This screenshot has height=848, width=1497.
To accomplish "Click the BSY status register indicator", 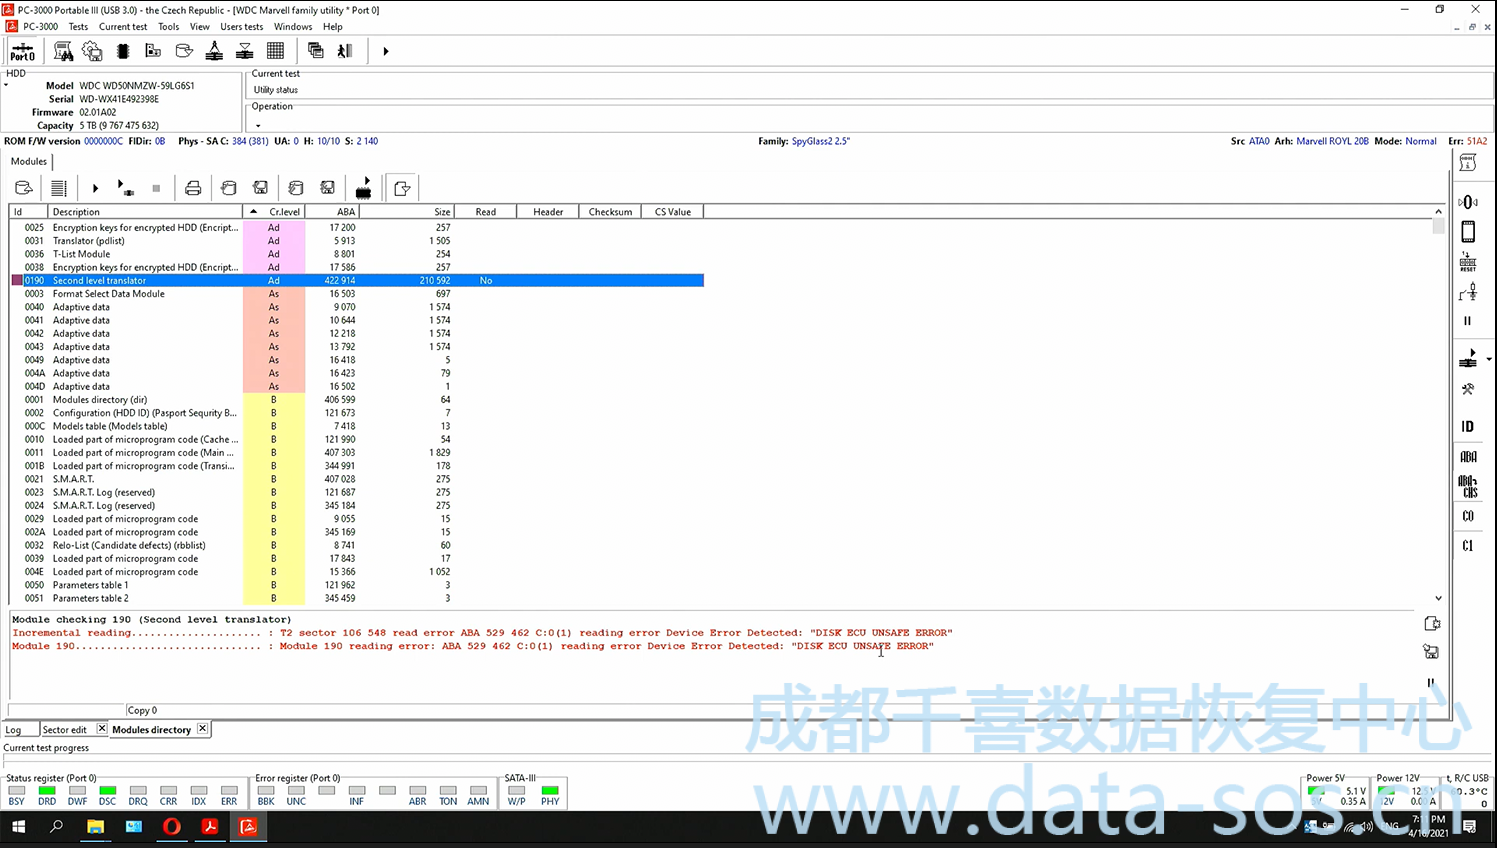I will (x=16, y=791).
